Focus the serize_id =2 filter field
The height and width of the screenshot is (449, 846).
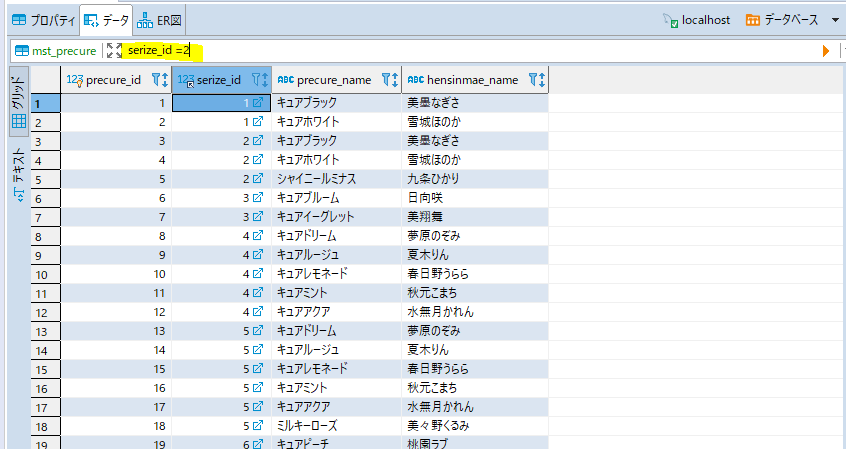point(469,51)
